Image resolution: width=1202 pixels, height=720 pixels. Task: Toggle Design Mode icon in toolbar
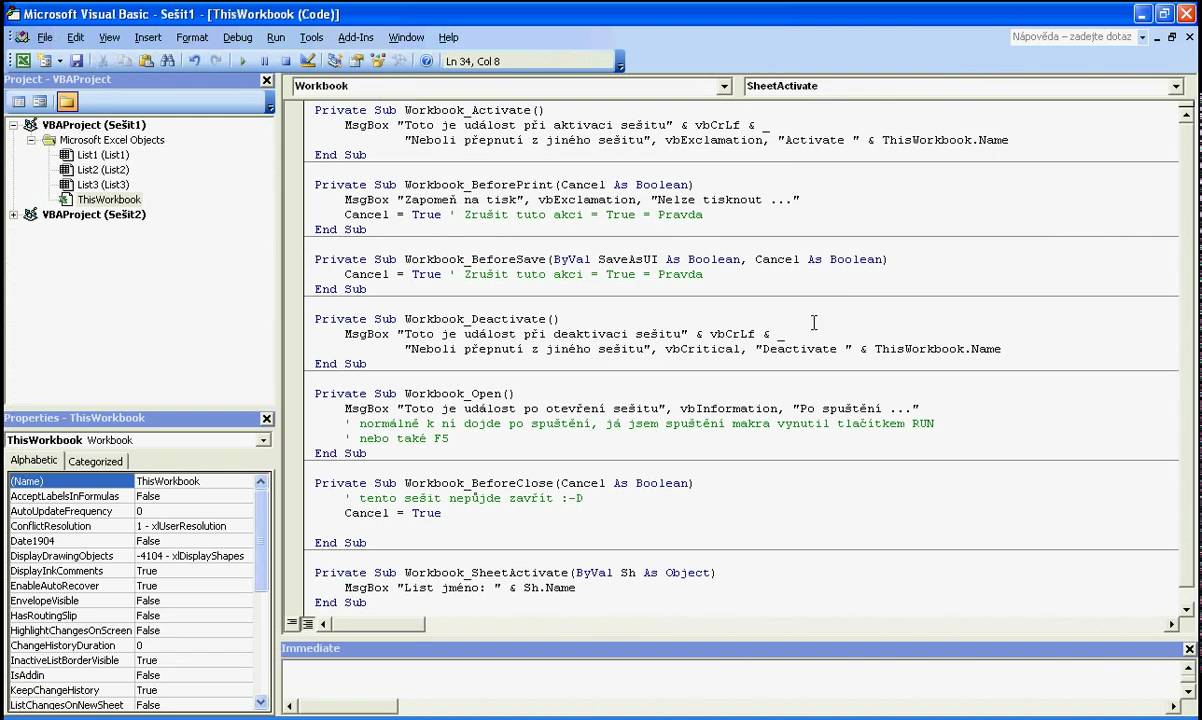point(307,61)
